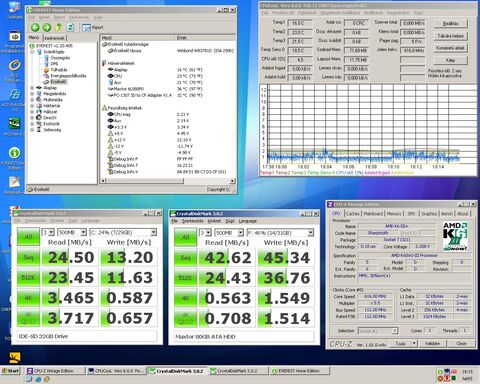Click Temp1 value field in CPUCool

point(300,23)
